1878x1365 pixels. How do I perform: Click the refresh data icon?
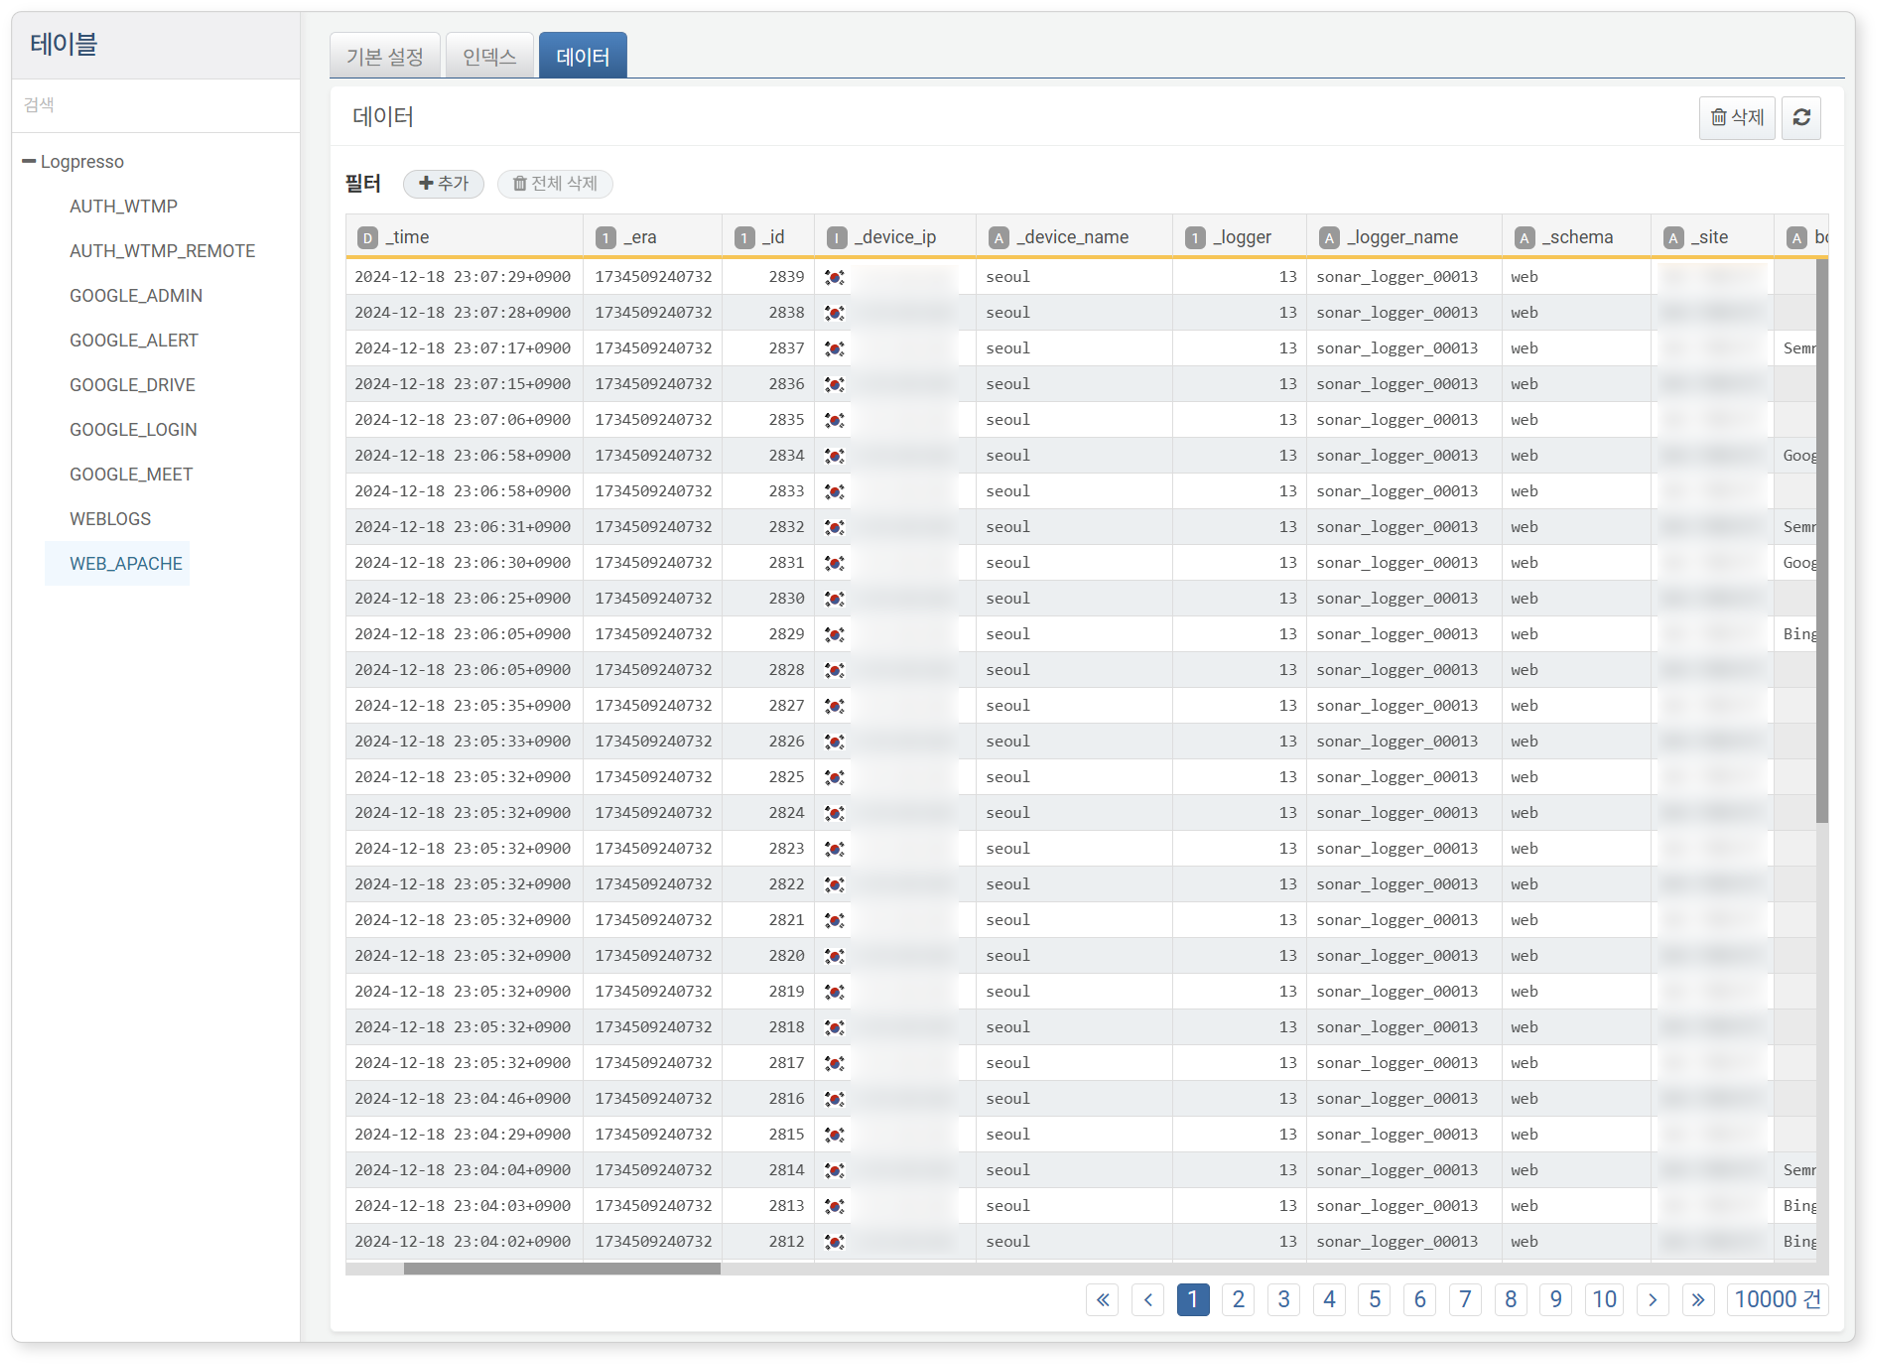point(1801,118)
